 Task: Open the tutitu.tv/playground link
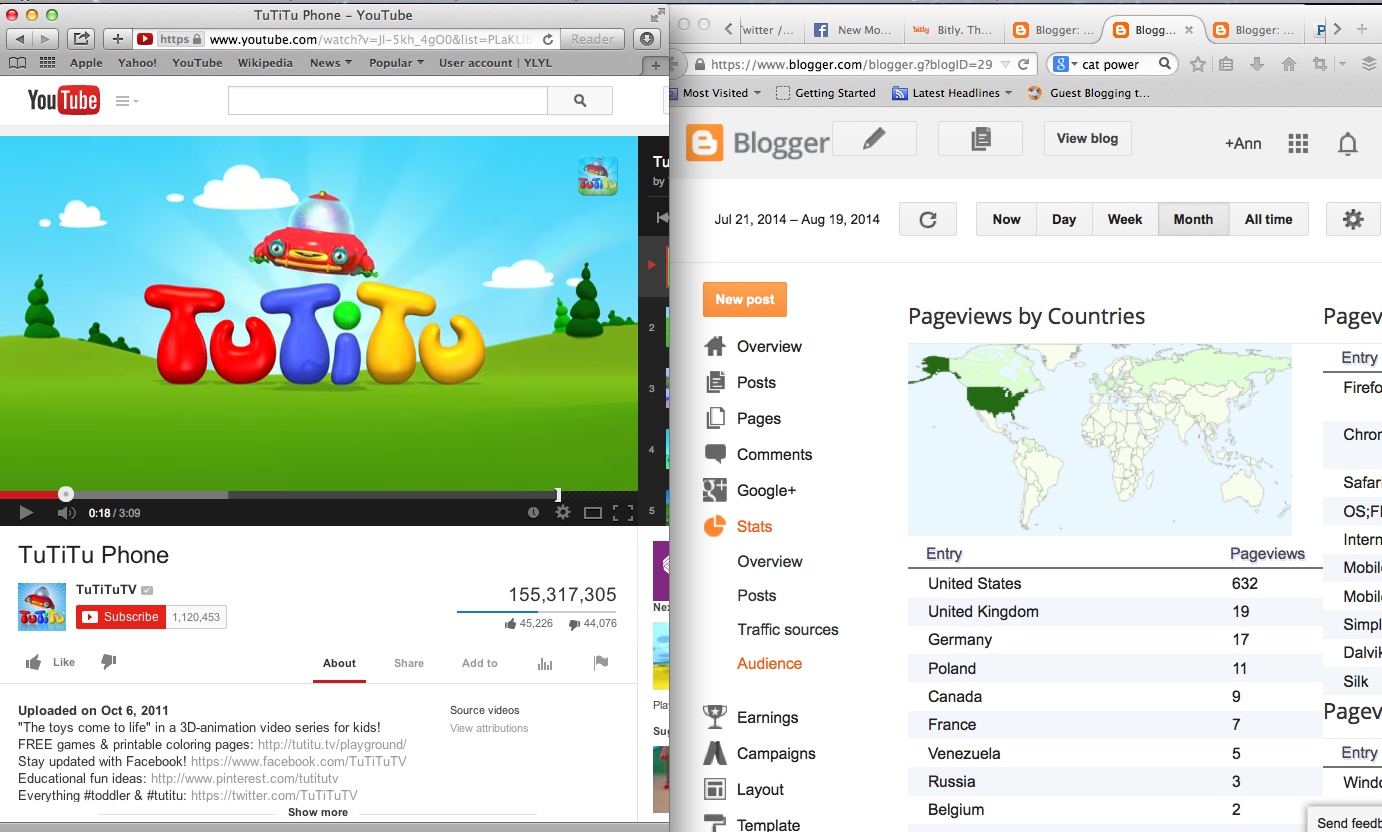[332, 745]
